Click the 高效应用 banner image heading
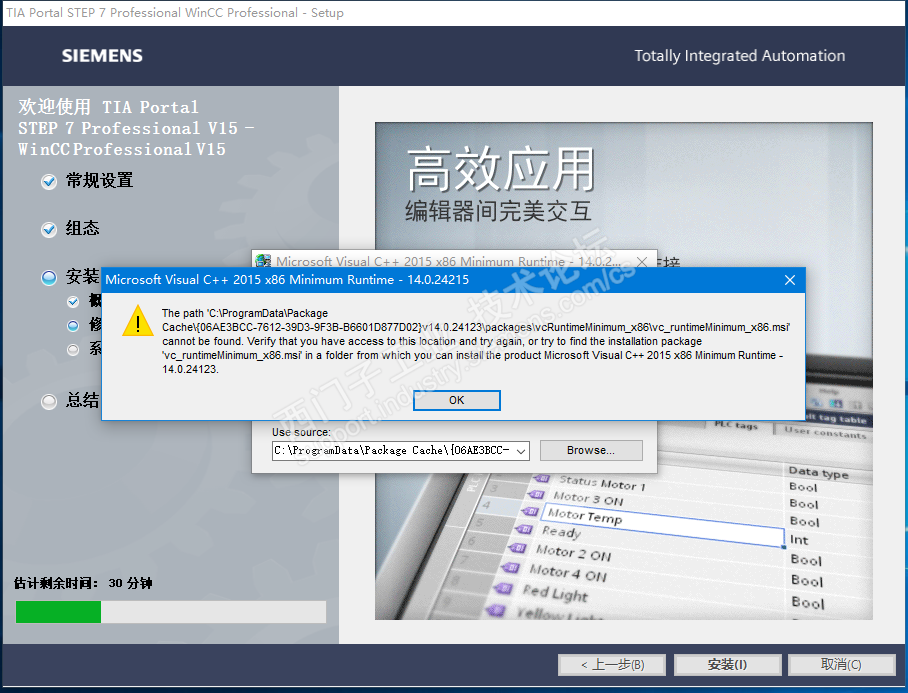The width and height of the screenshot is (908, 693). 501,169
